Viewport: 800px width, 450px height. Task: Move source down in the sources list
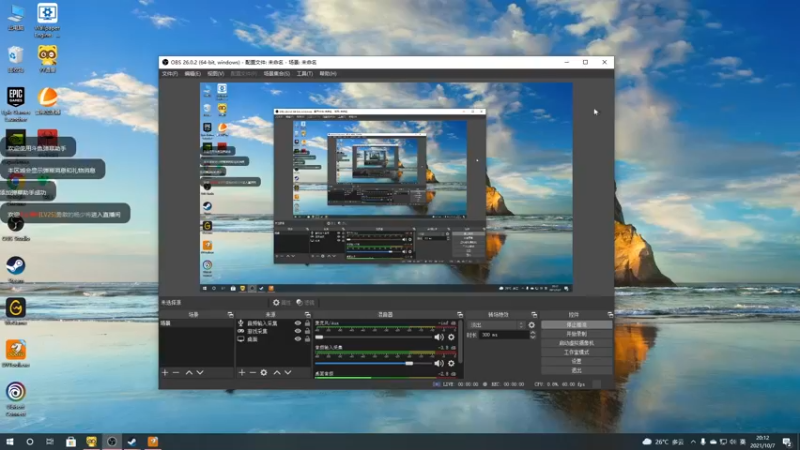point(288,373)
